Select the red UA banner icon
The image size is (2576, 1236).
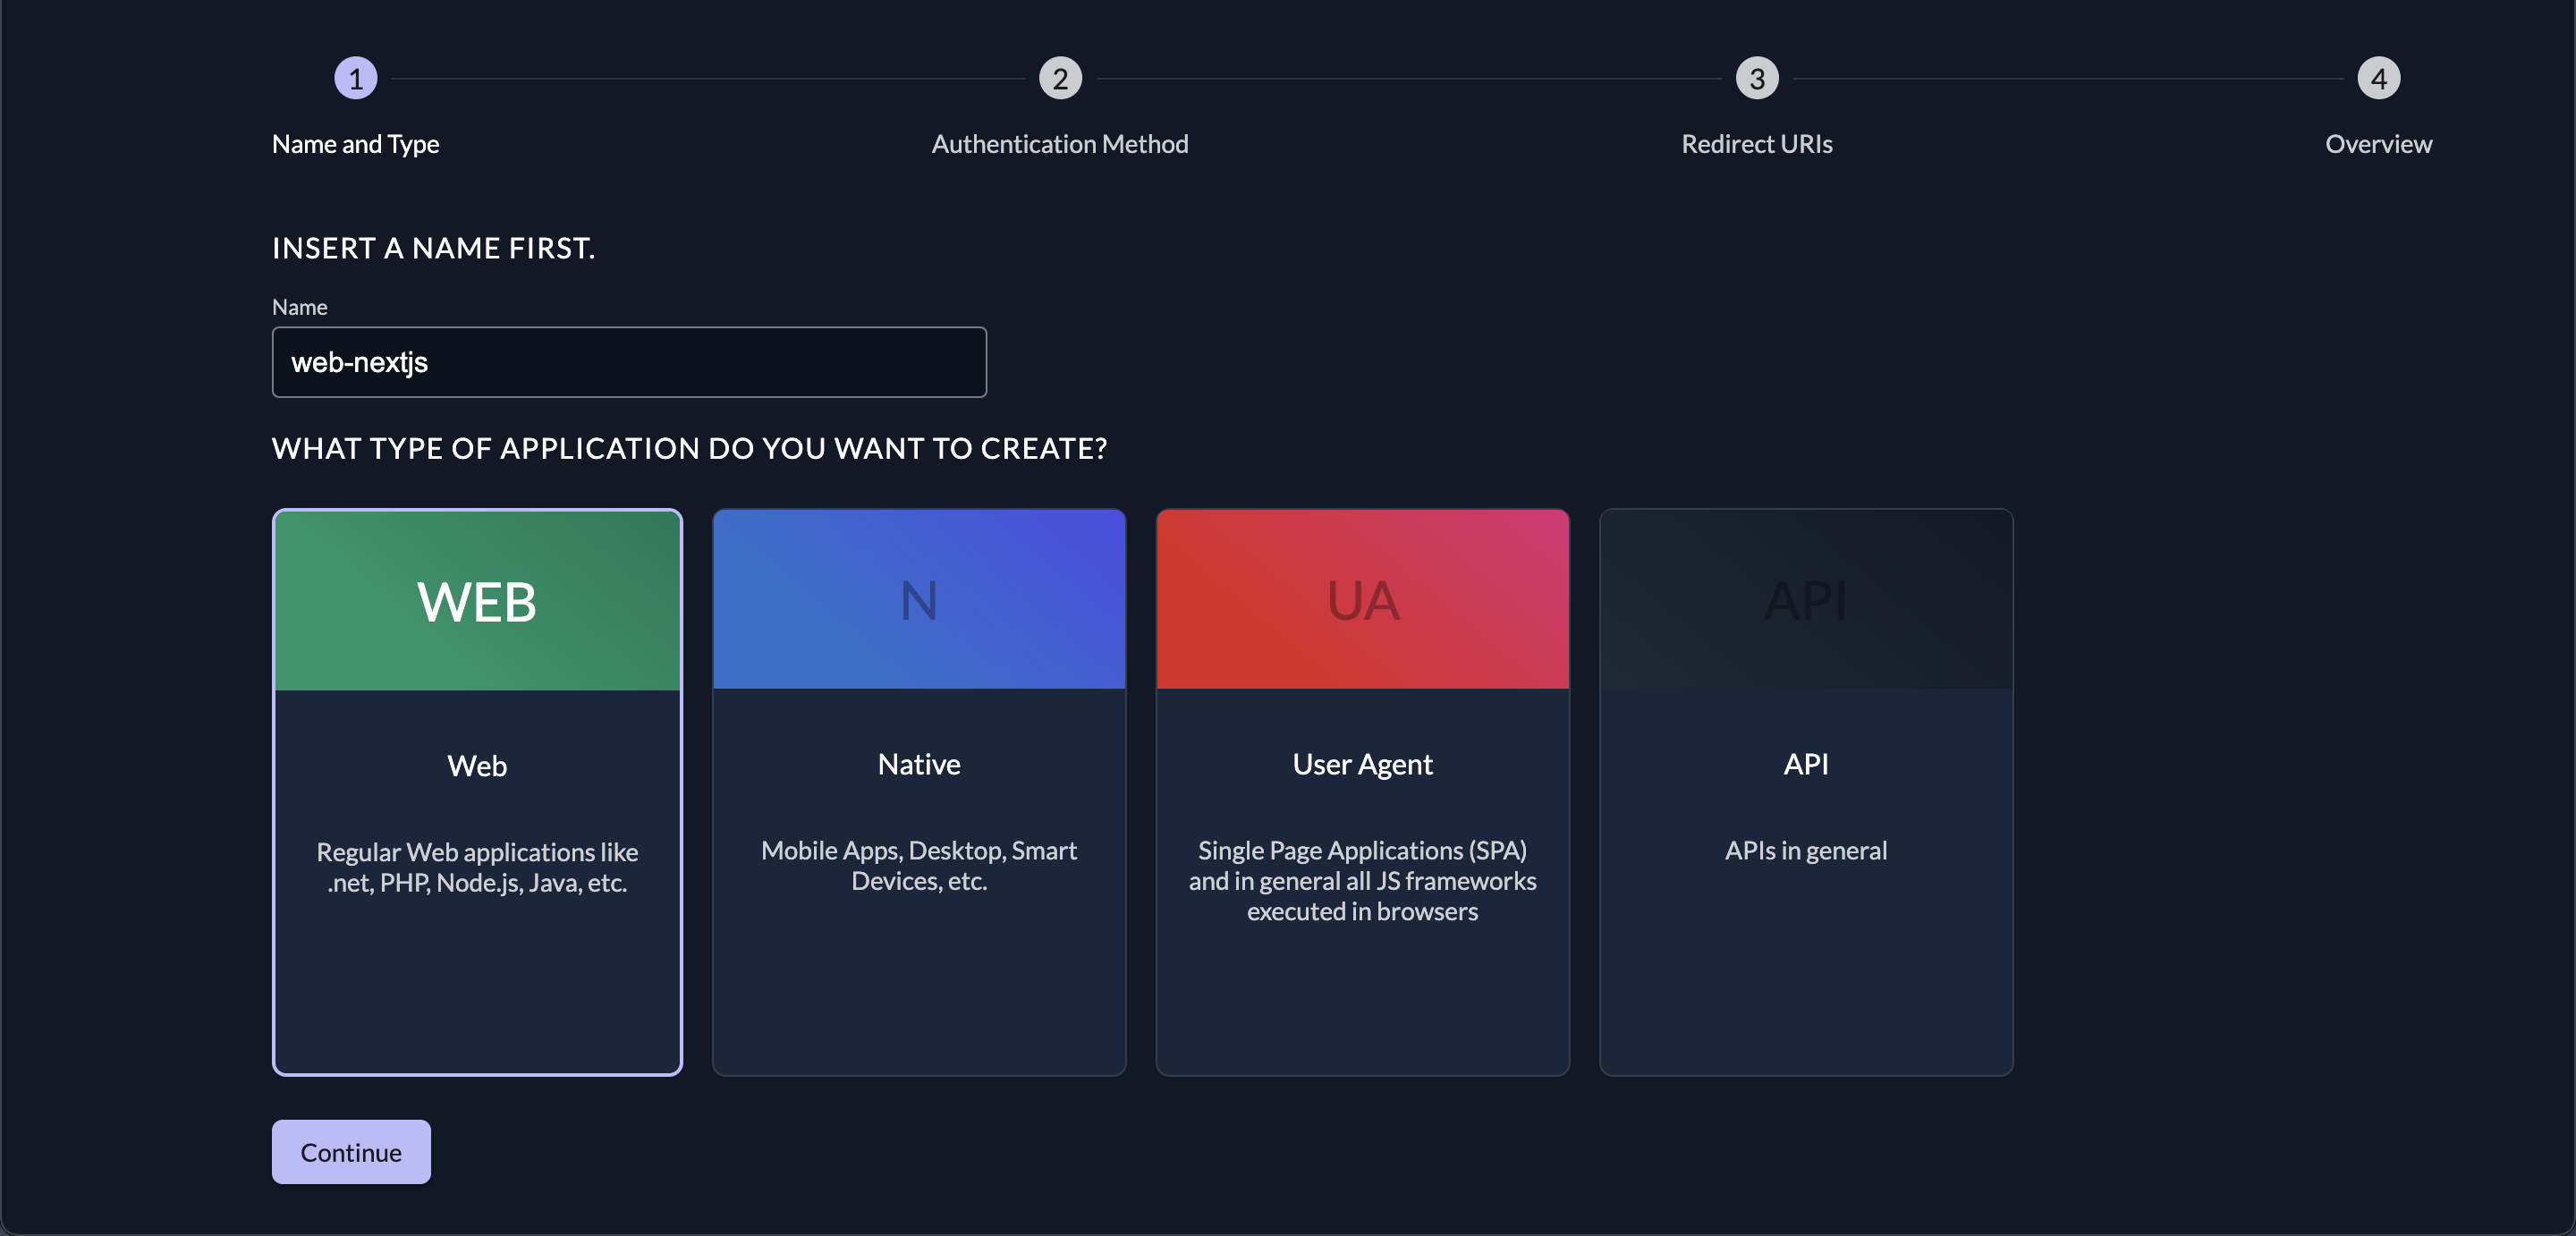(x=1362, y=600)
